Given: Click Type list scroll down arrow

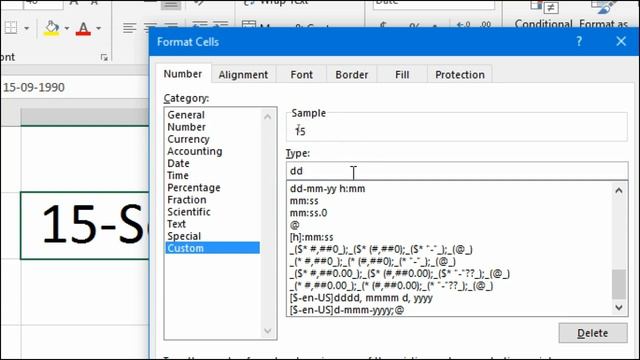Looking at the screenshot, I should tap(619, 307).
